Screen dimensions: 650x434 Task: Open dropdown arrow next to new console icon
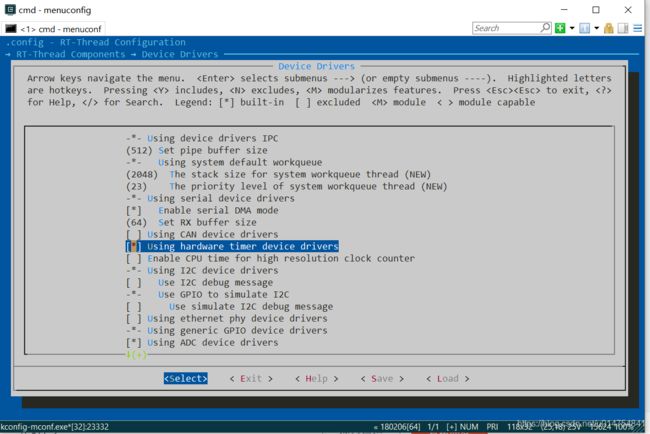(x=572, y=28)
